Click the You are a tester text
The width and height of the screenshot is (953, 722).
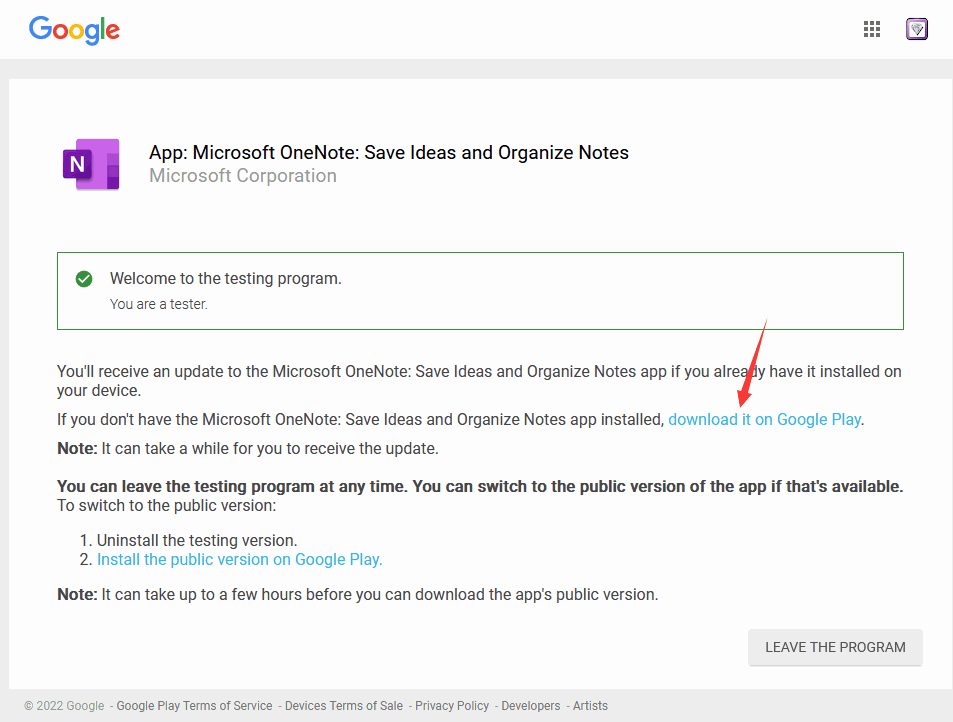coord(159,304)
